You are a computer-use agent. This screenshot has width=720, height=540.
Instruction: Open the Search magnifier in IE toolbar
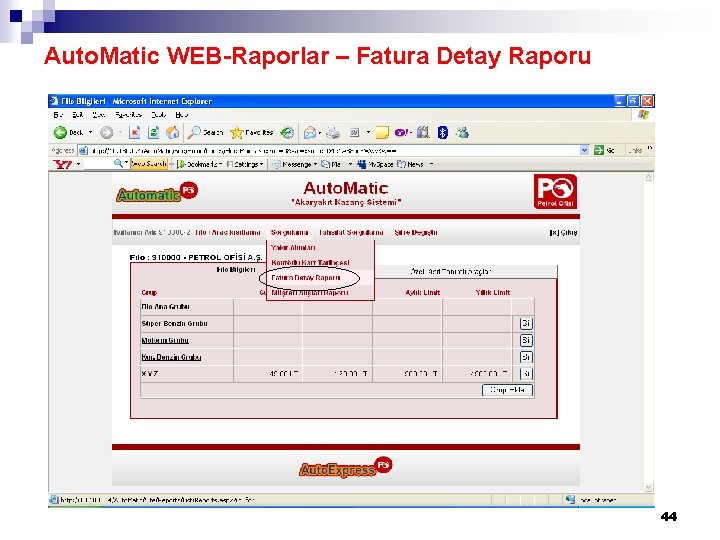[x=206, y=133]
